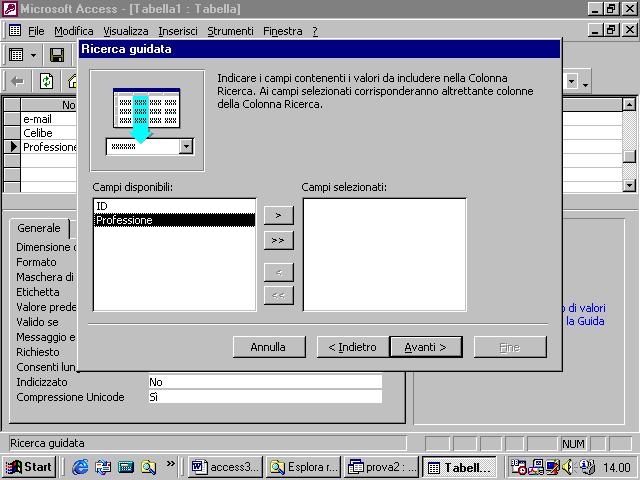Go back with < Indietro button
The height and width of the screenshot is (480, 640).
coord(353,347)
